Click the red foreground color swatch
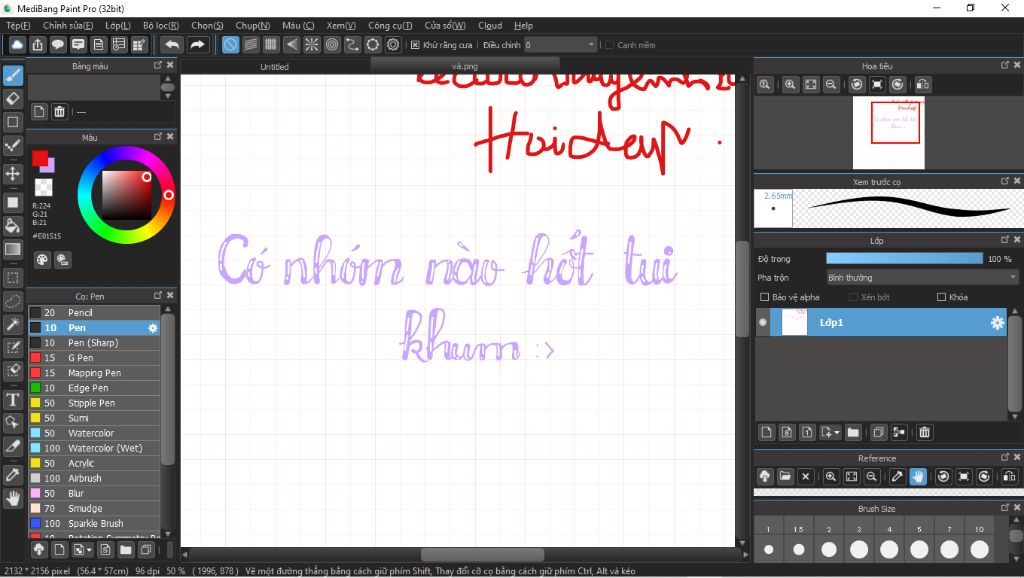The height and width of the screenshot is (578, 1024). (x=40, y=157)
